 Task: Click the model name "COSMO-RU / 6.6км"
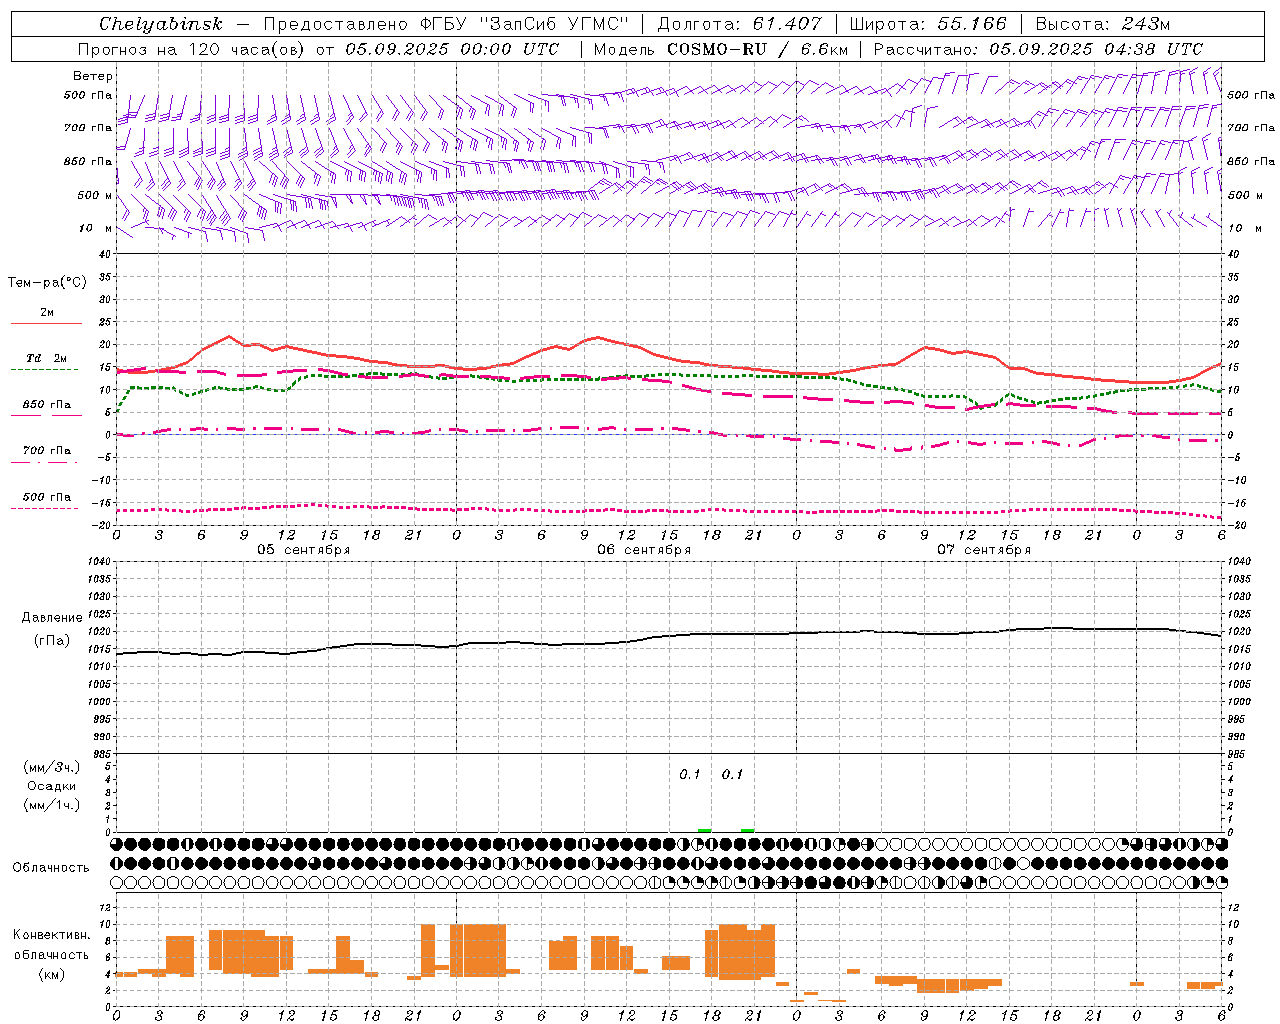757,49
